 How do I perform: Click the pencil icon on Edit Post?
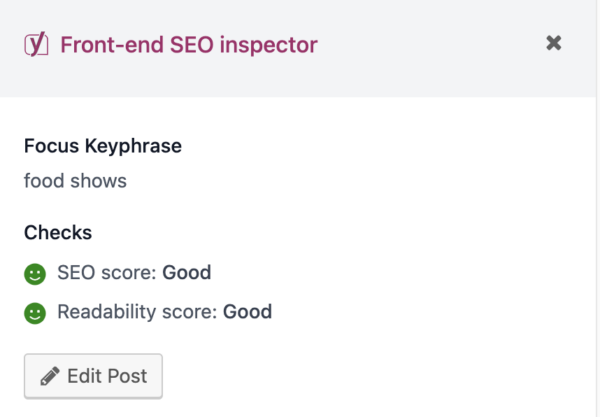coord(50,376)
